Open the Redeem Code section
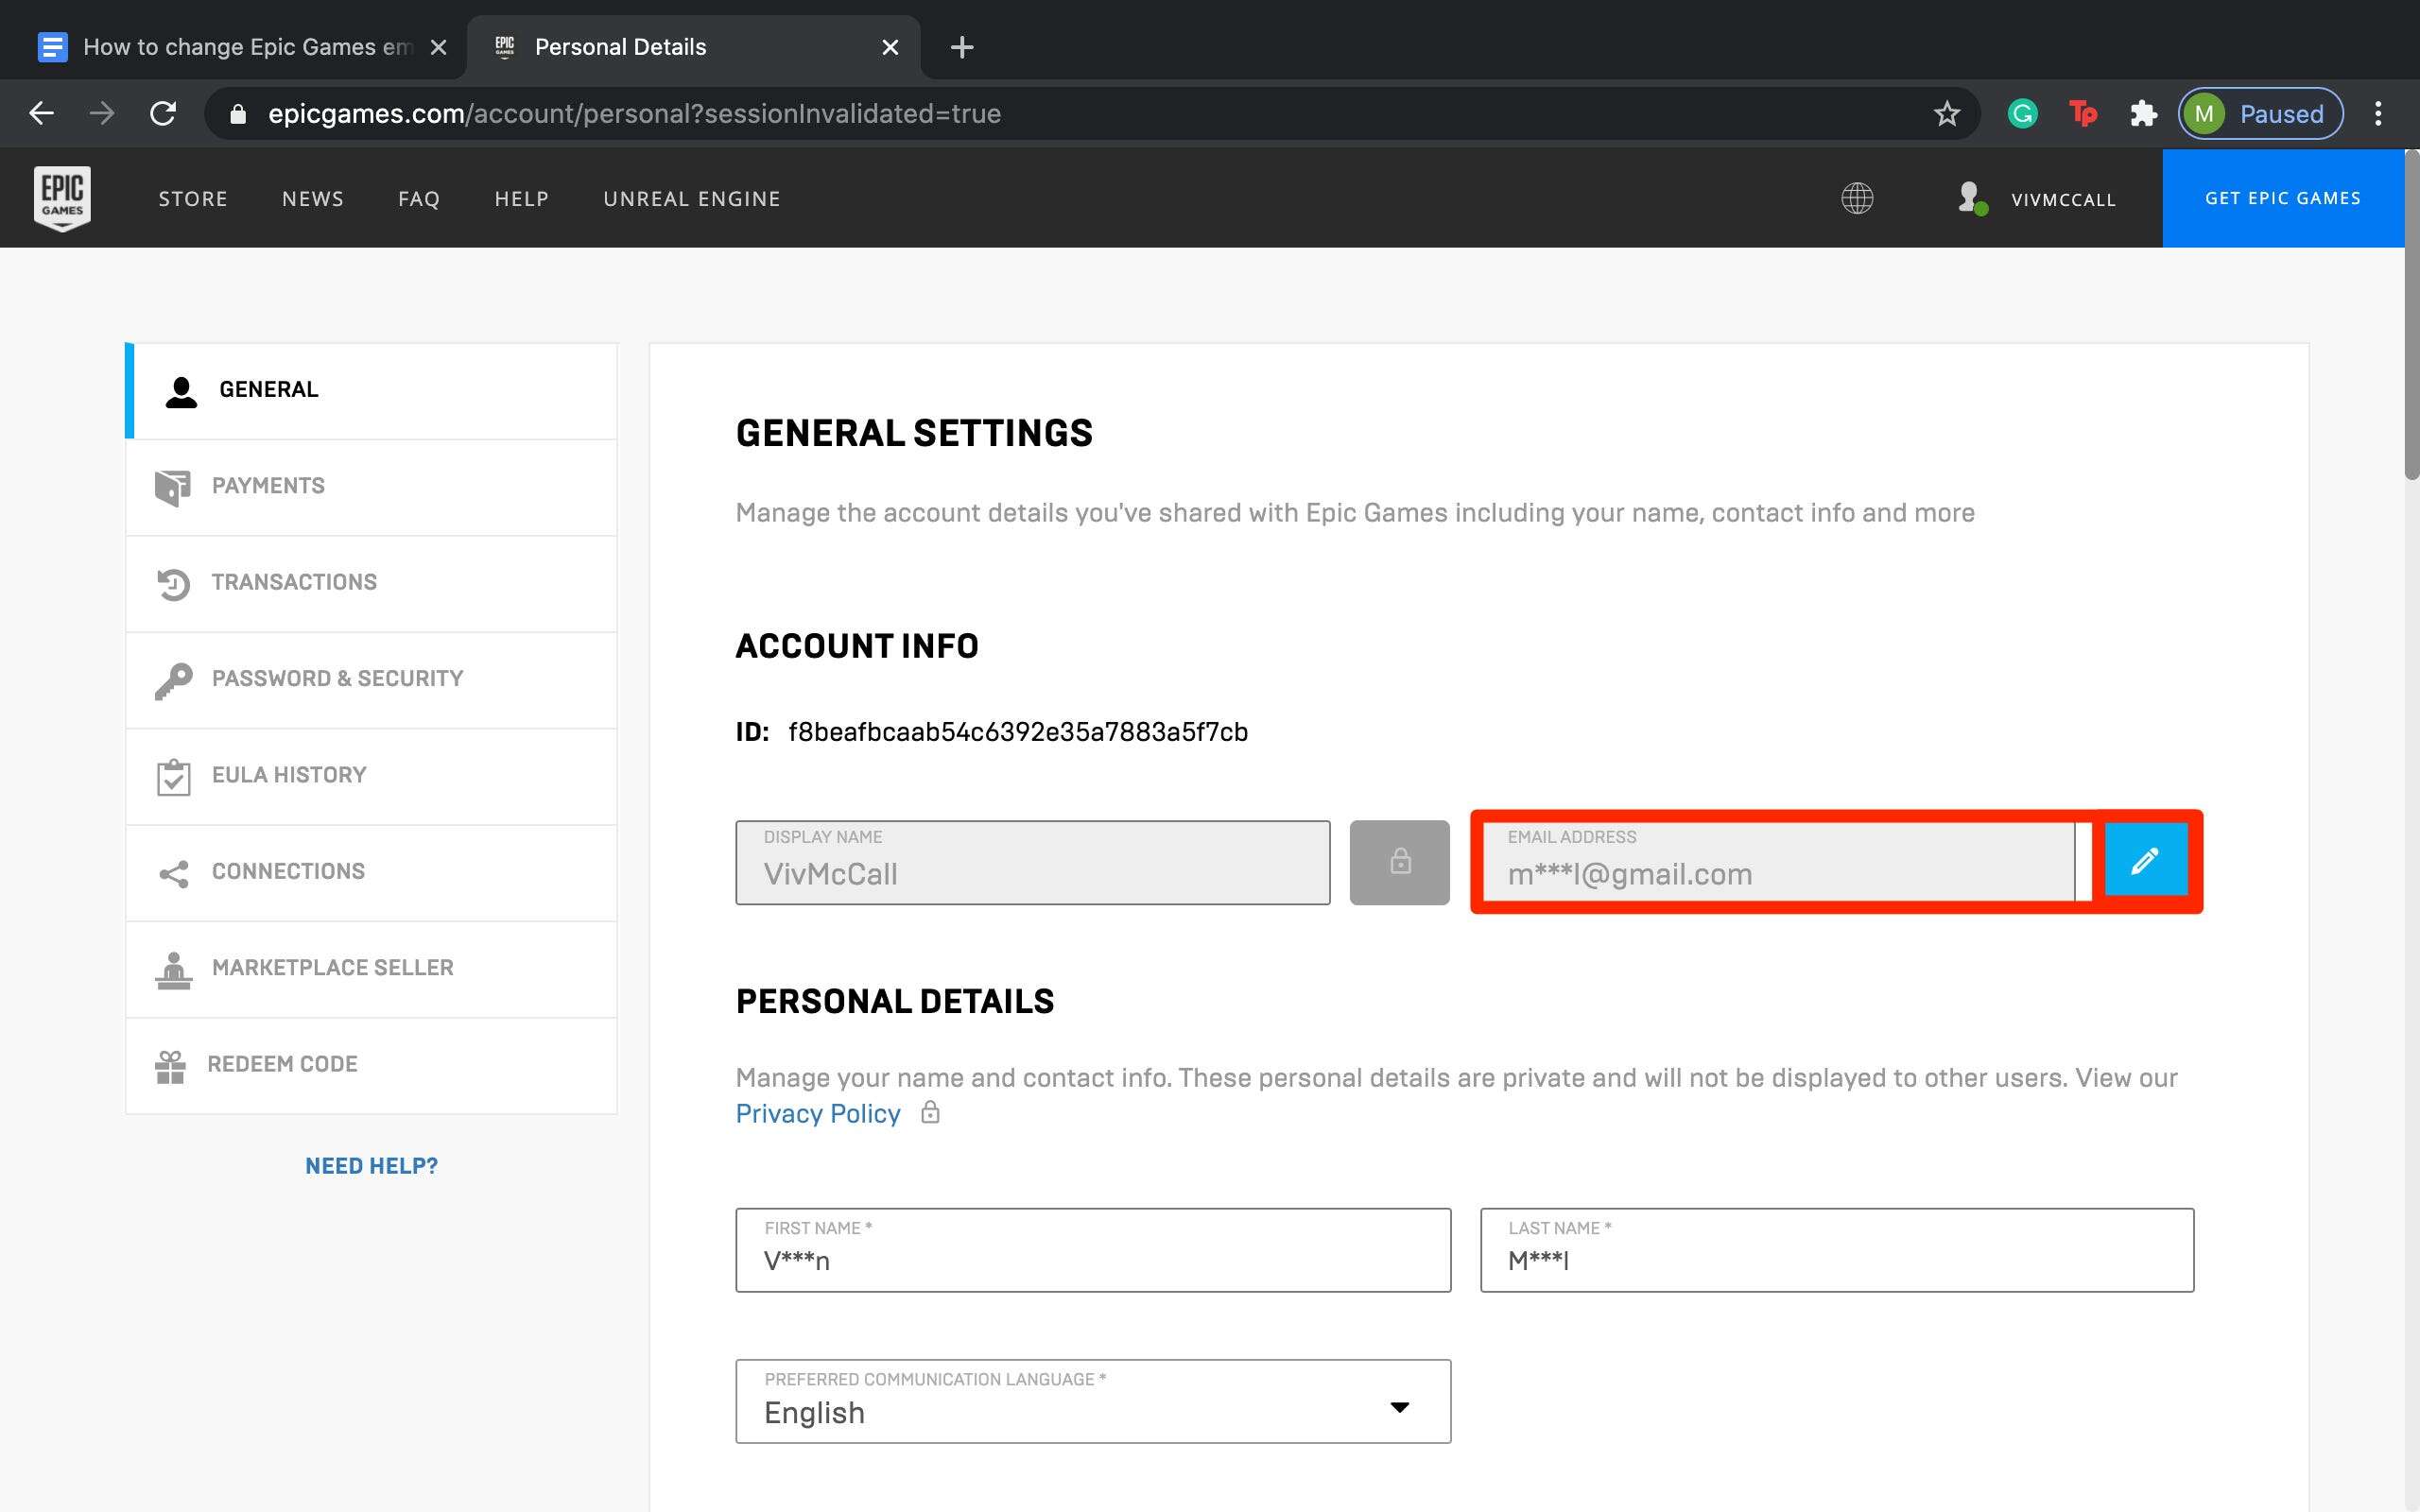 click(284, 1064)
